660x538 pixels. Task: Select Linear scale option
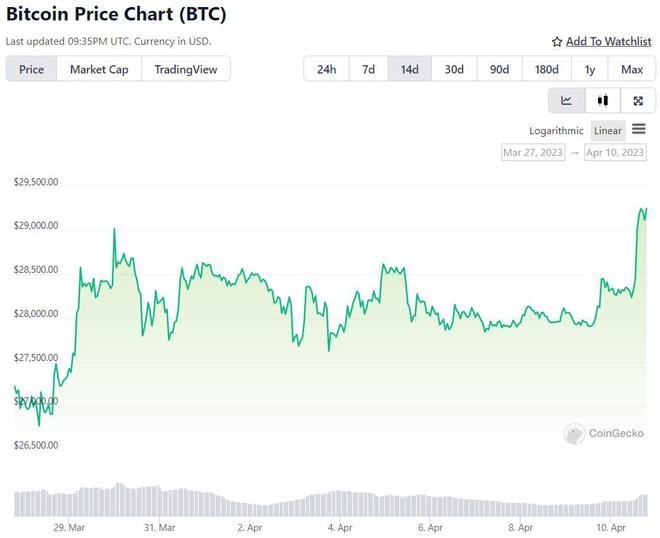[607, 131]
